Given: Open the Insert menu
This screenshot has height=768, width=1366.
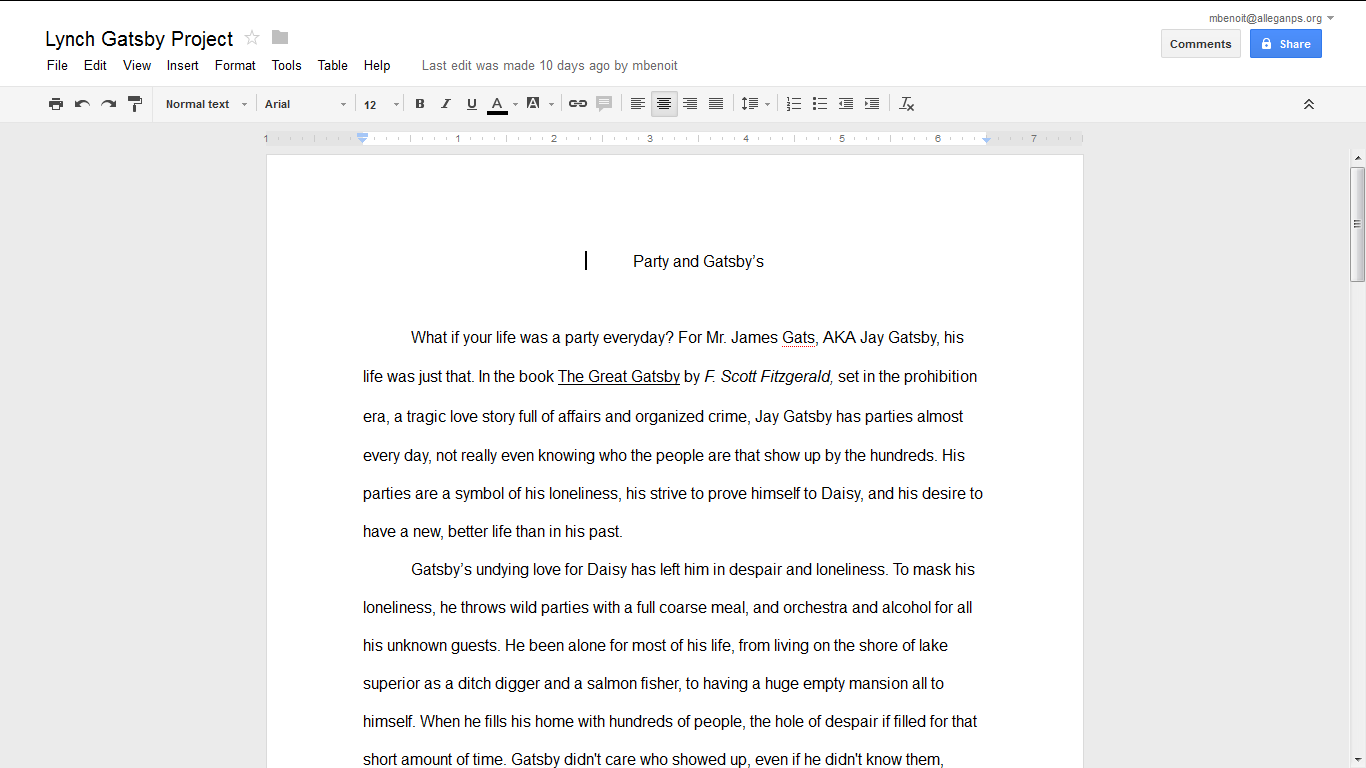Looking at the screenshot, I should 183,65.
